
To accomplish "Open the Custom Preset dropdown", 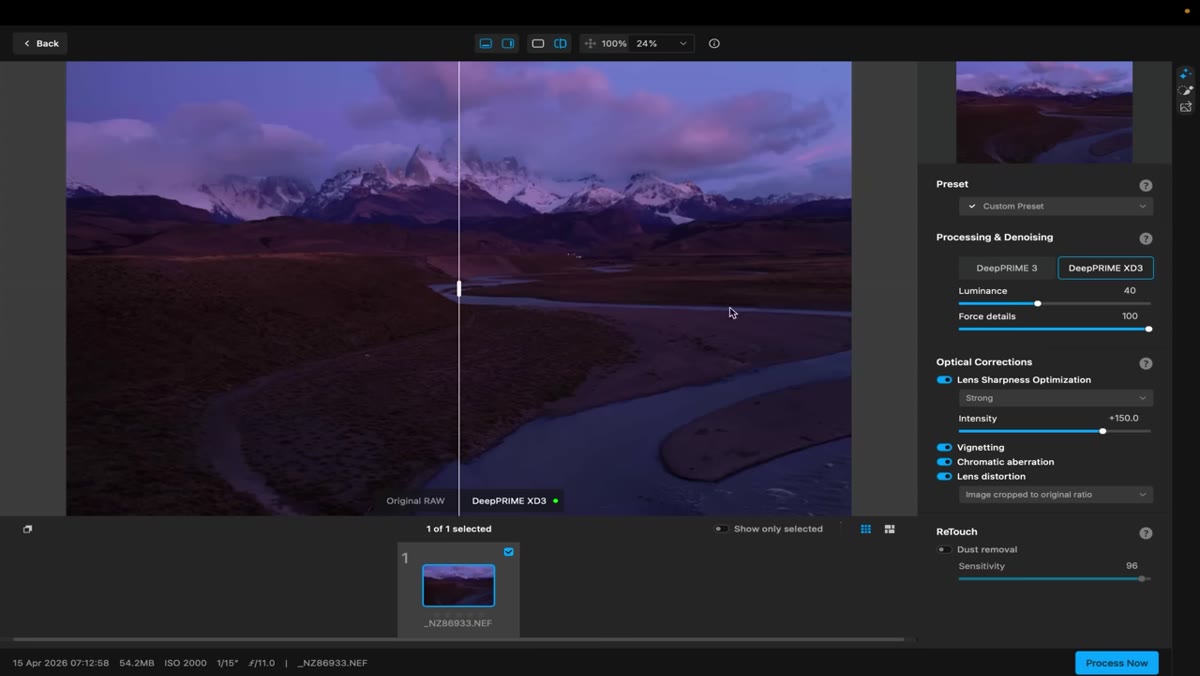I will tap(1056, 206).
